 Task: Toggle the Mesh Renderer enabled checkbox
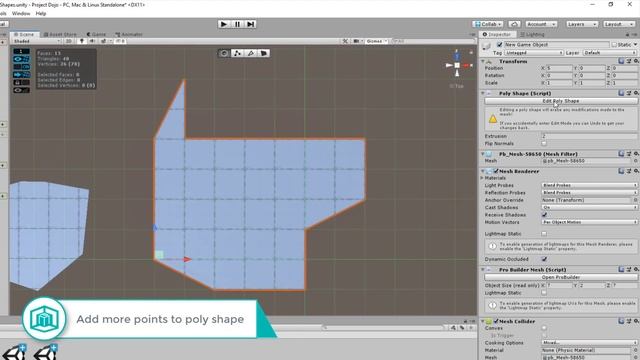[496, 171]
